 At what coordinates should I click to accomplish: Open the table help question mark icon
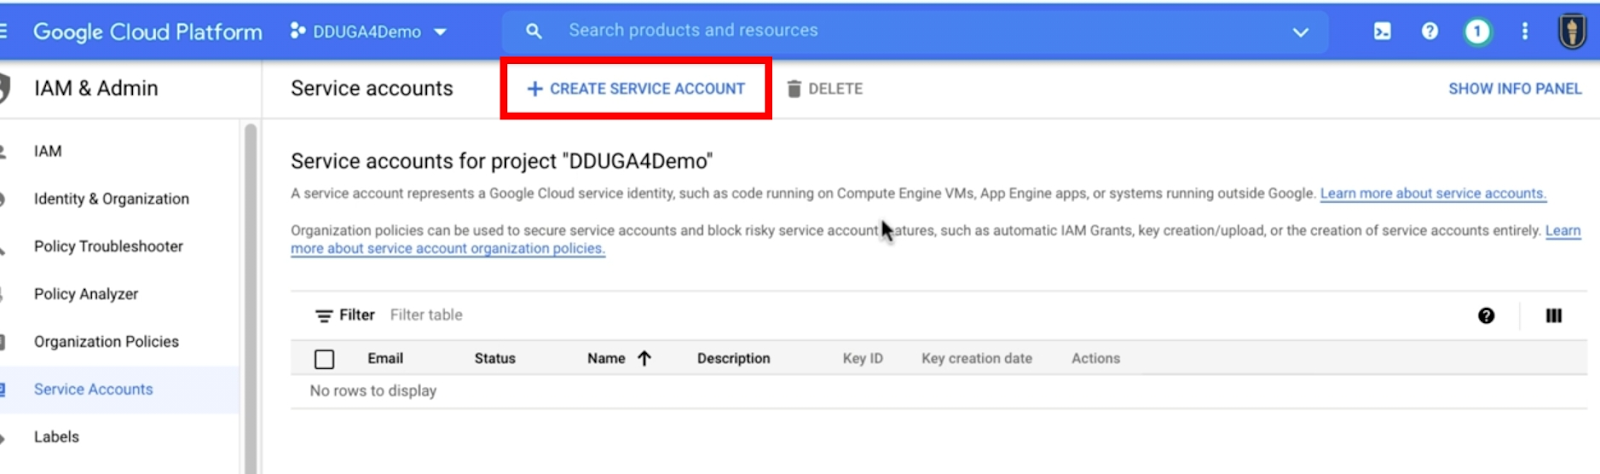point(1486,316)
